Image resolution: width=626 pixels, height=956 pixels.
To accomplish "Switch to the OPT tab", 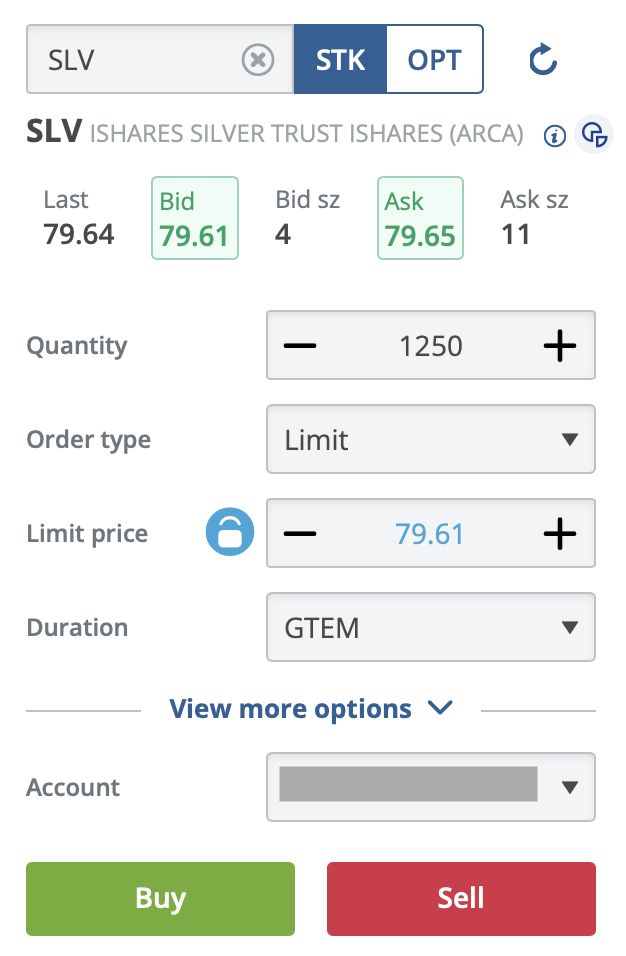I will click(435, 60).
